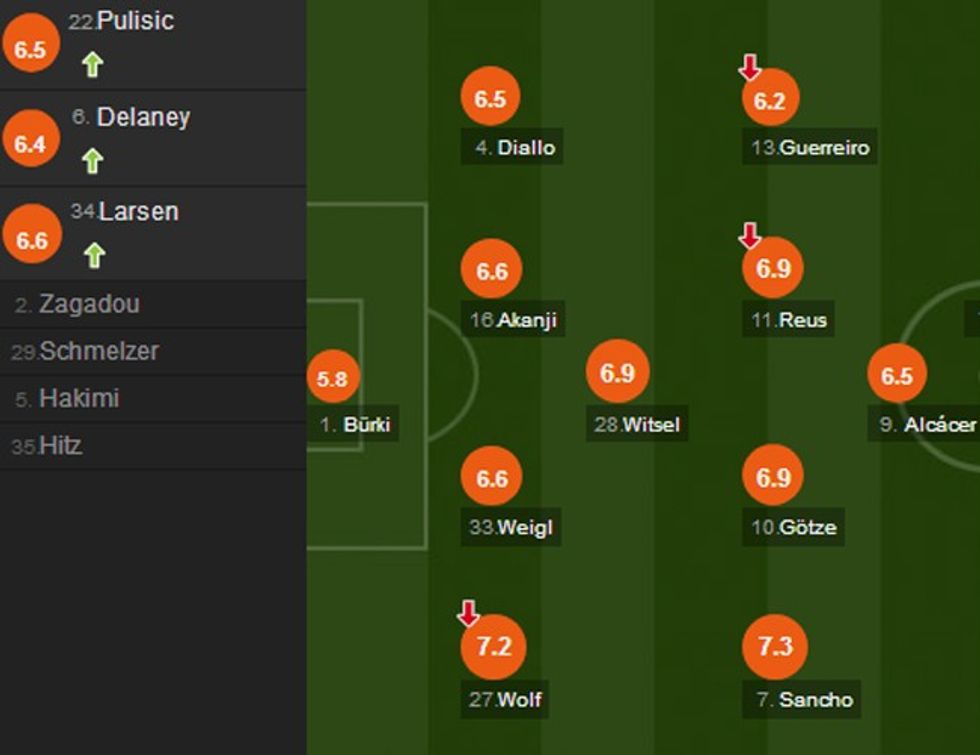Click the red substituted-off arrow above Guerreiro
The width and height of the screenshot is (980, 755).
pyautogui.click(x=749, y=68)
